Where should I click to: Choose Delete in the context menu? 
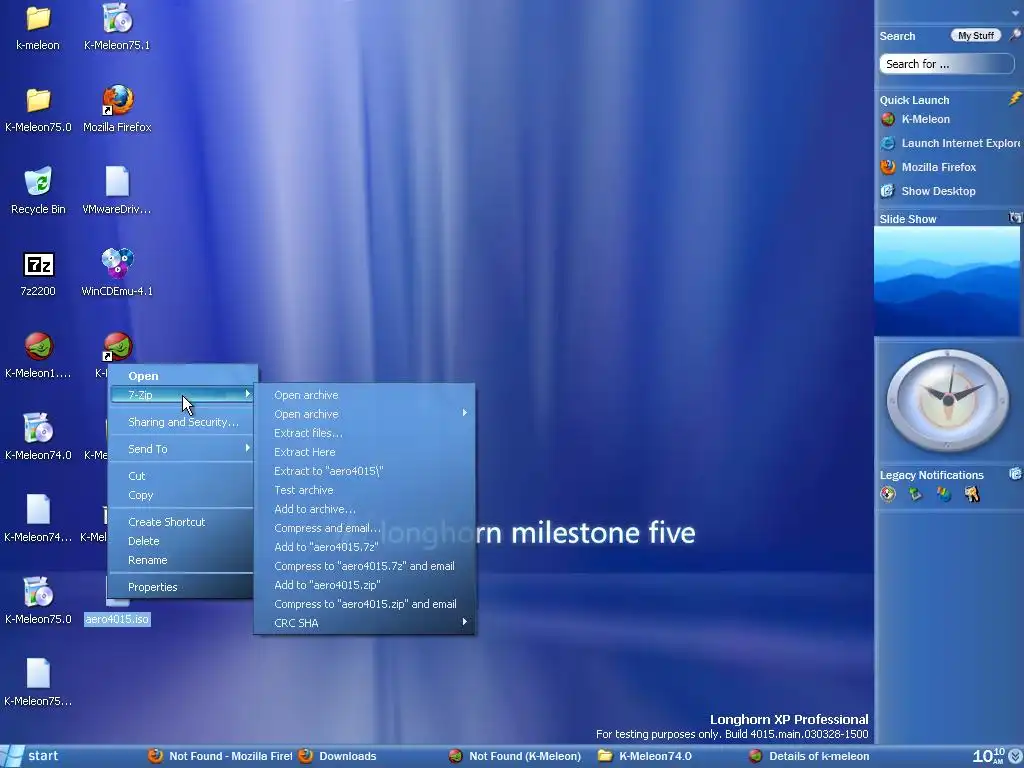[183, 541]
